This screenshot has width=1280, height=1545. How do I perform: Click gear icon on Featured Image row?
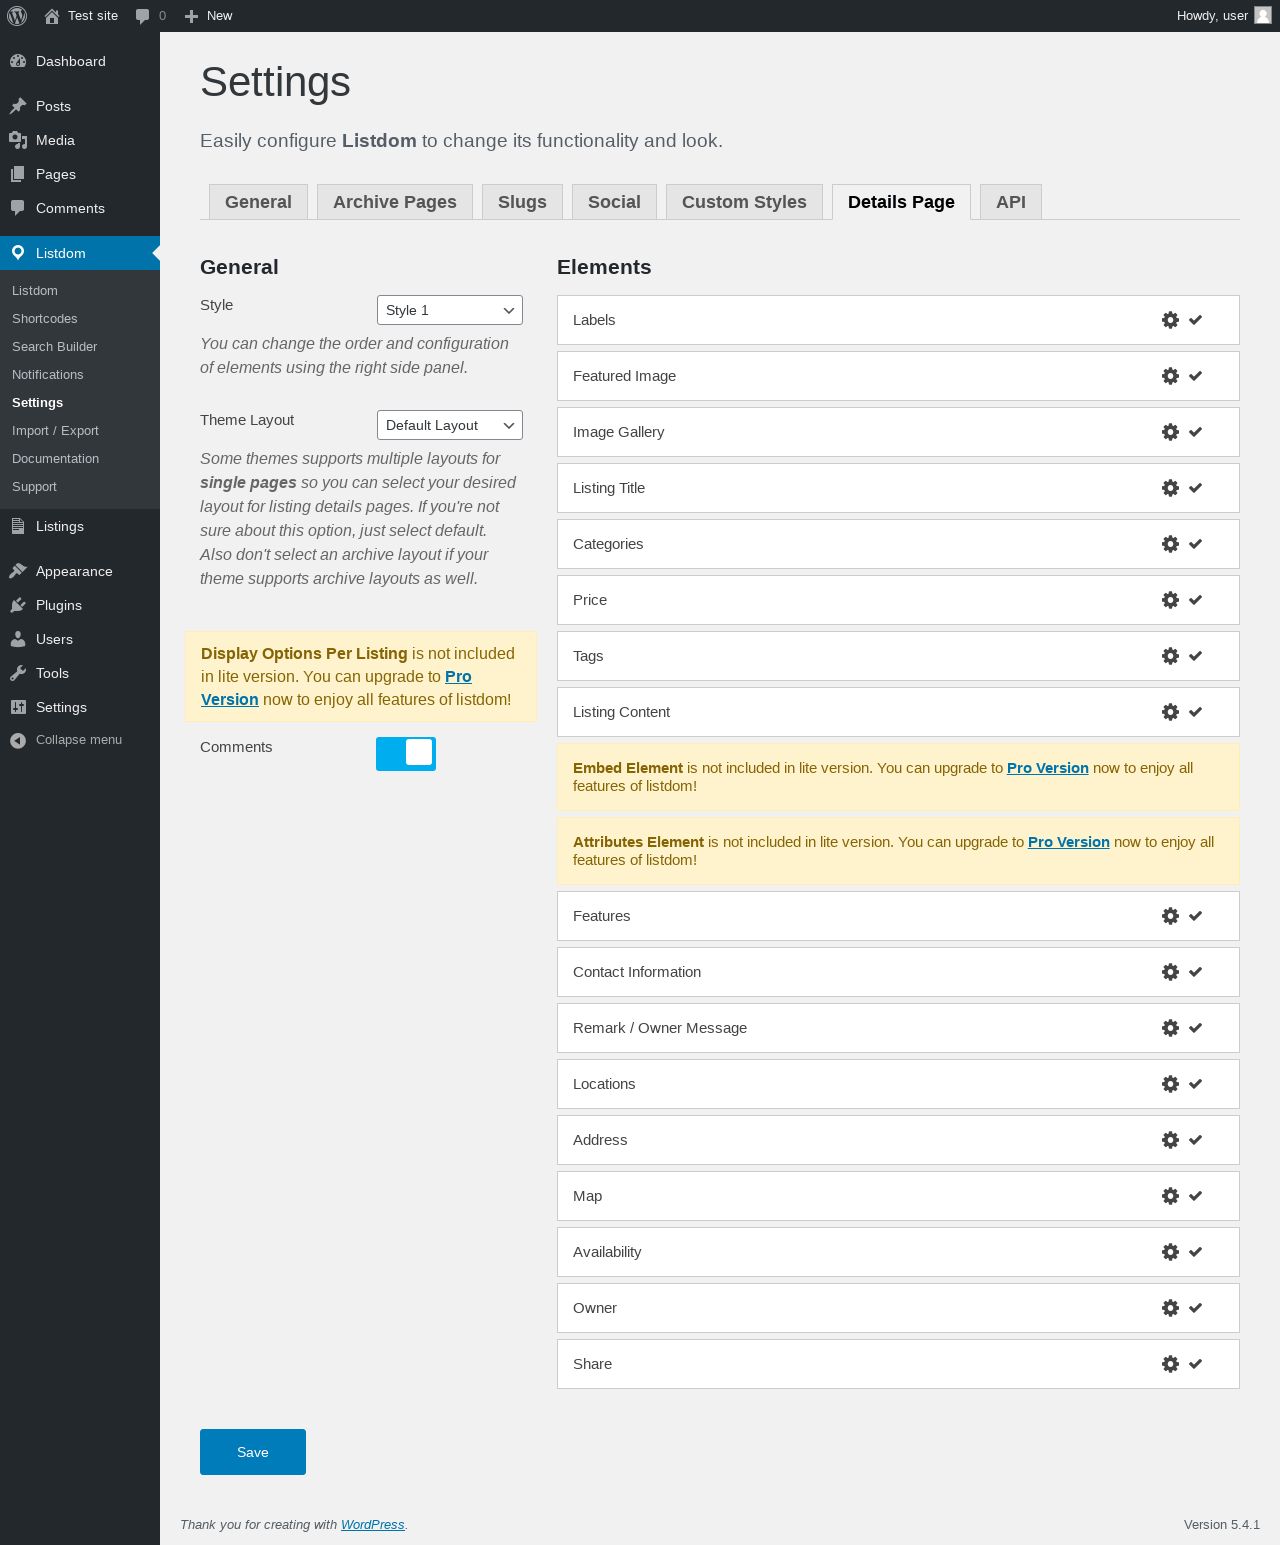1170,376
